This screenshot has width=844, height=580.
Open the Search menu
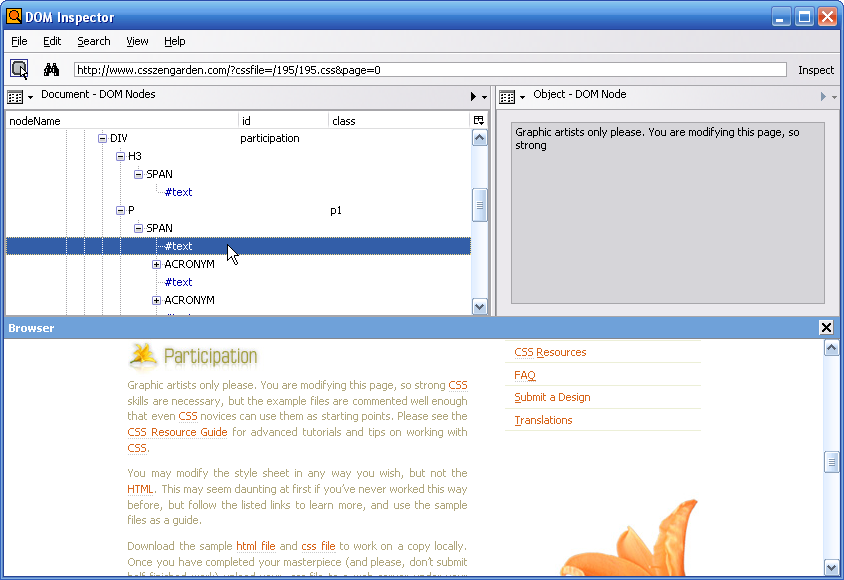(x=93, y=41)
